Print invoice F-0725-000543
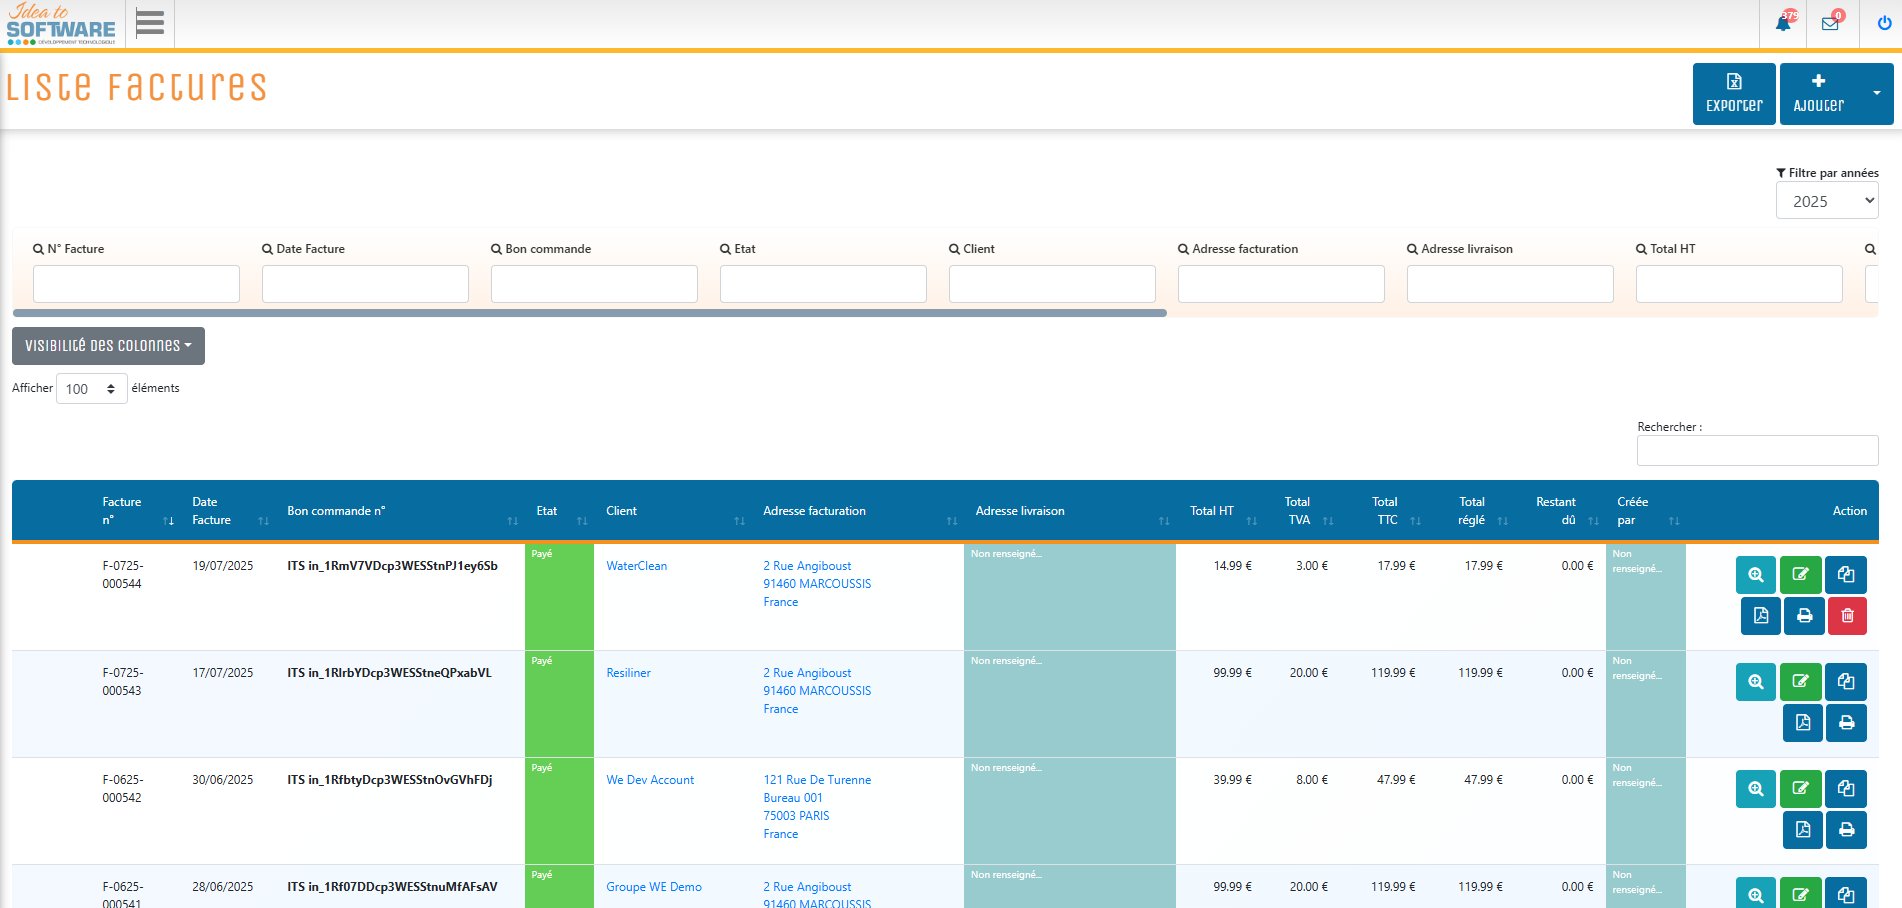 1846,723
